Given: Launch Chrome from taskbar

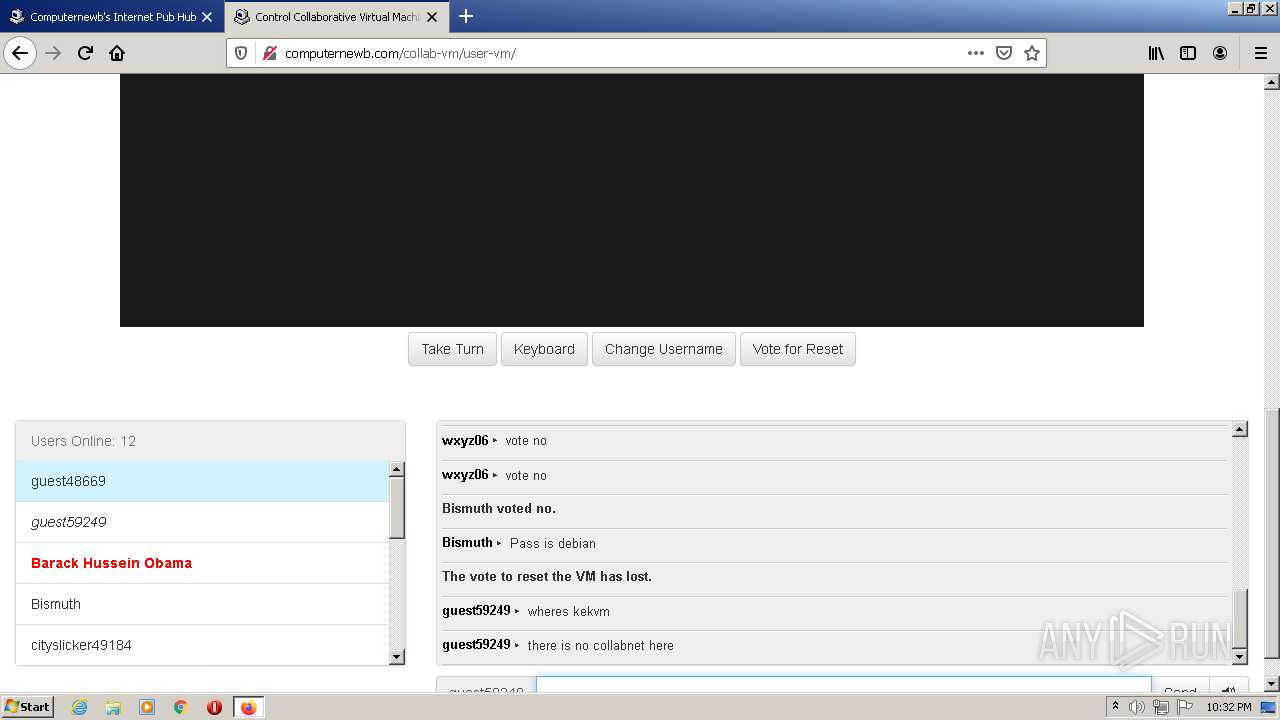Looking at the screenshot, I should (x=181, y=707).
